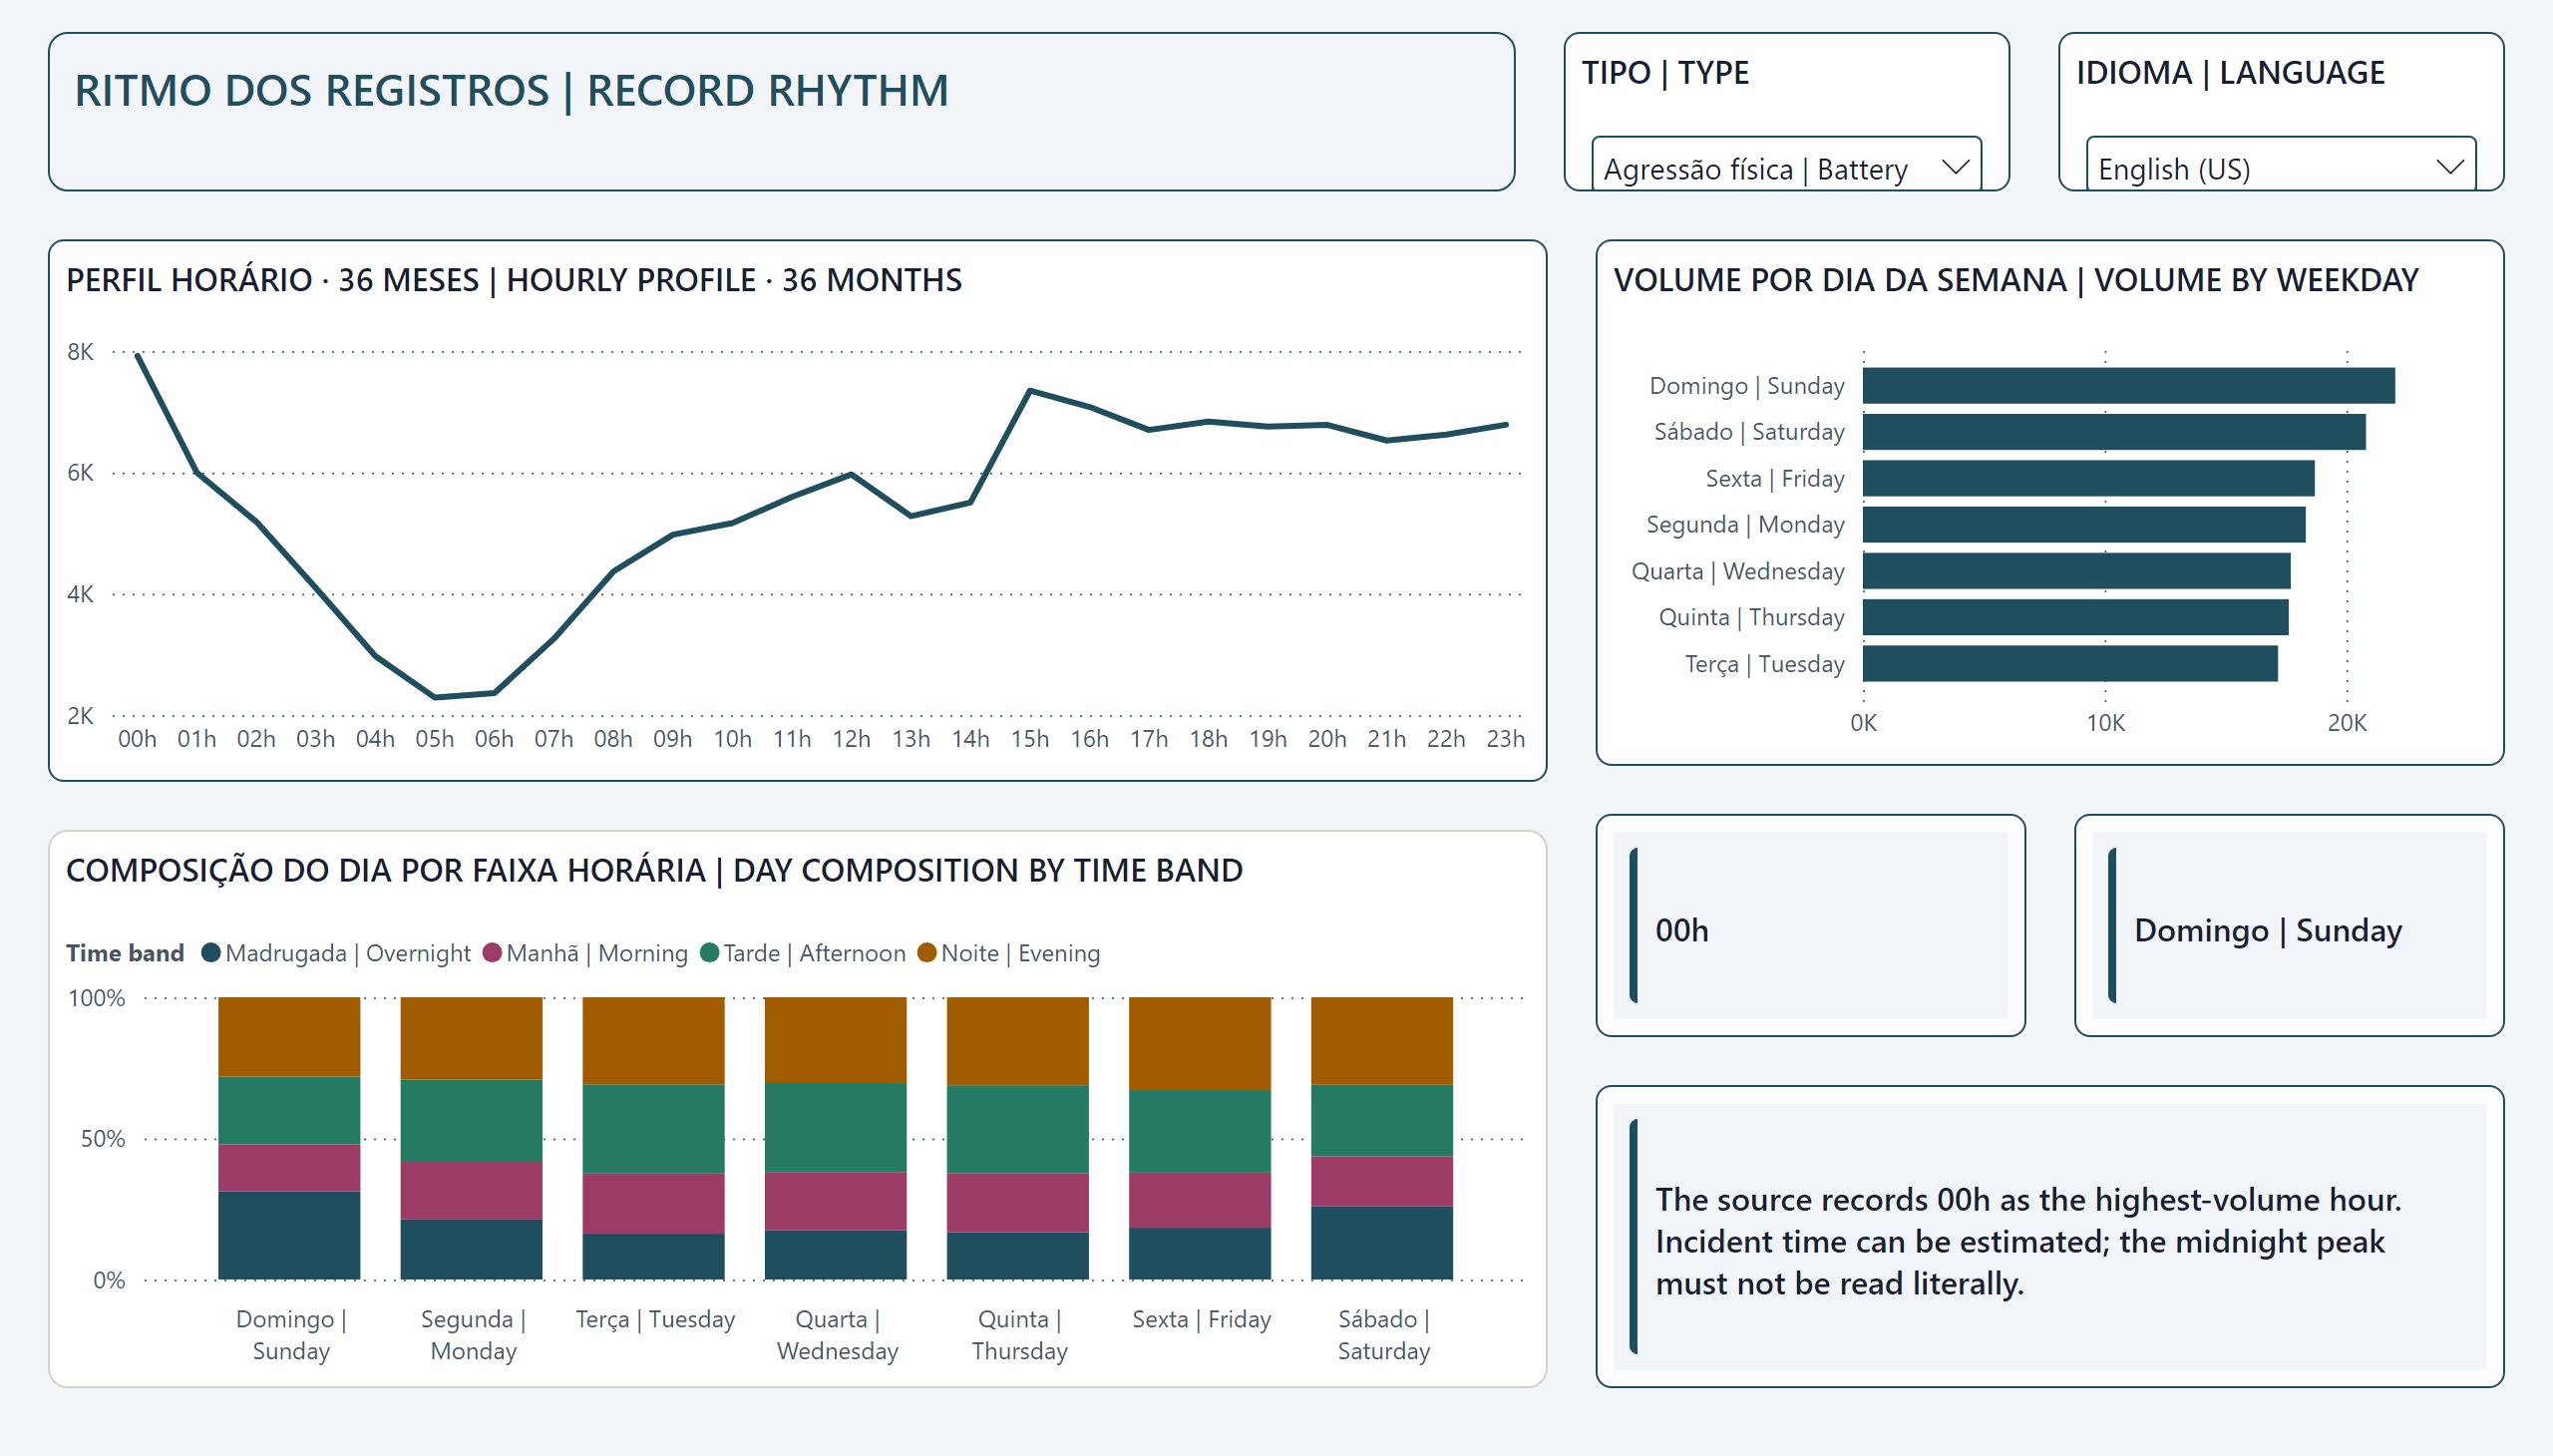The image size is (2553, 1456).
Task: Click the Evening segment of Friday's stacked column
Action: 1200,1043
